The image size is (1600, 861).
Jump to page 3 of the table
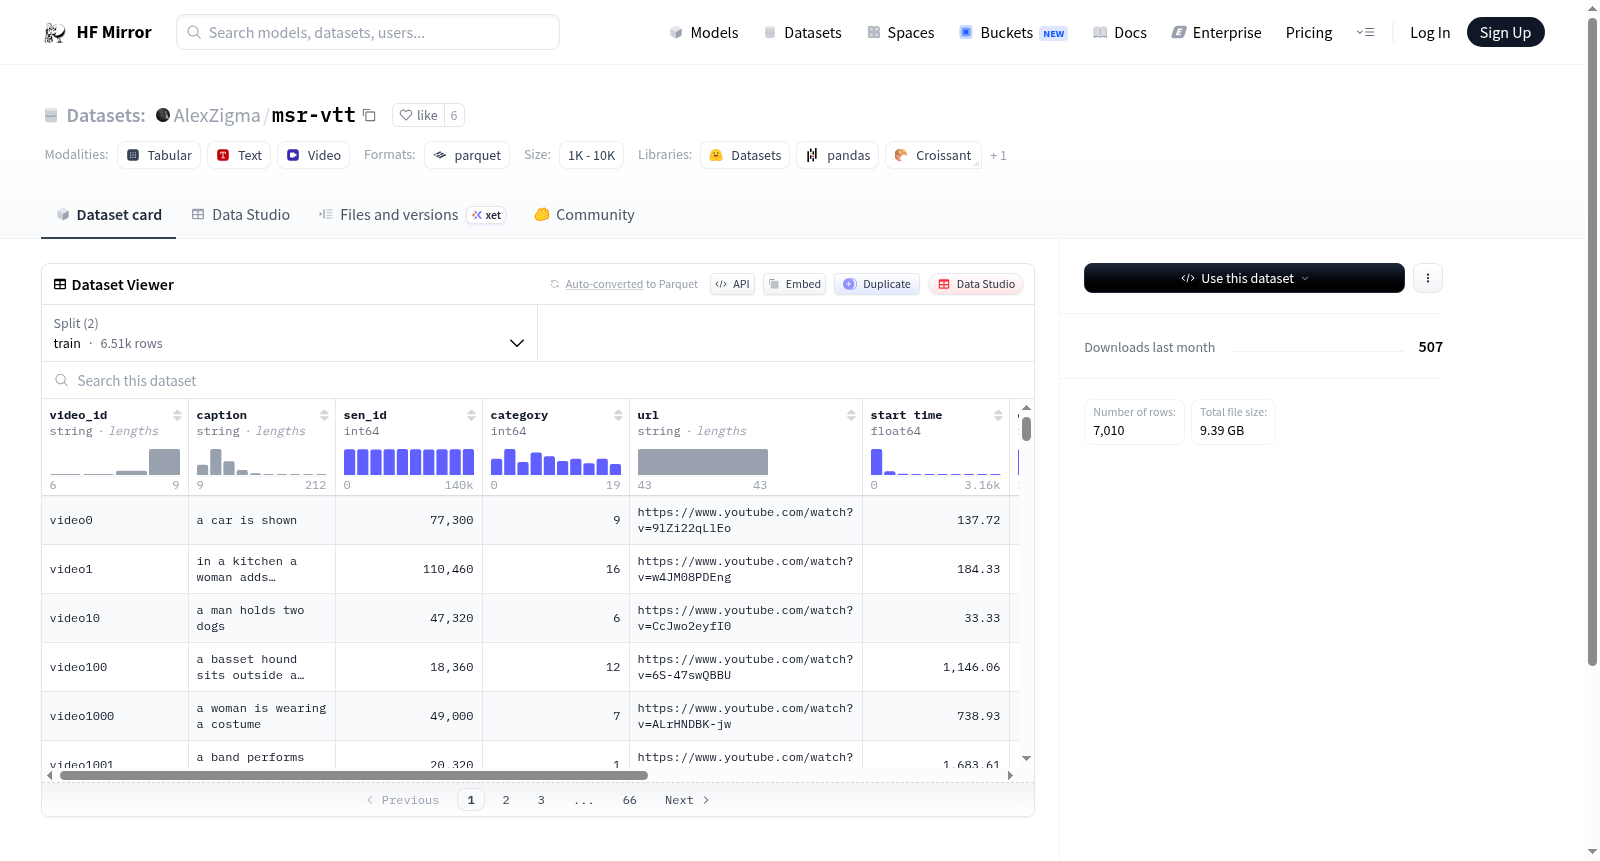pos(541,800)
